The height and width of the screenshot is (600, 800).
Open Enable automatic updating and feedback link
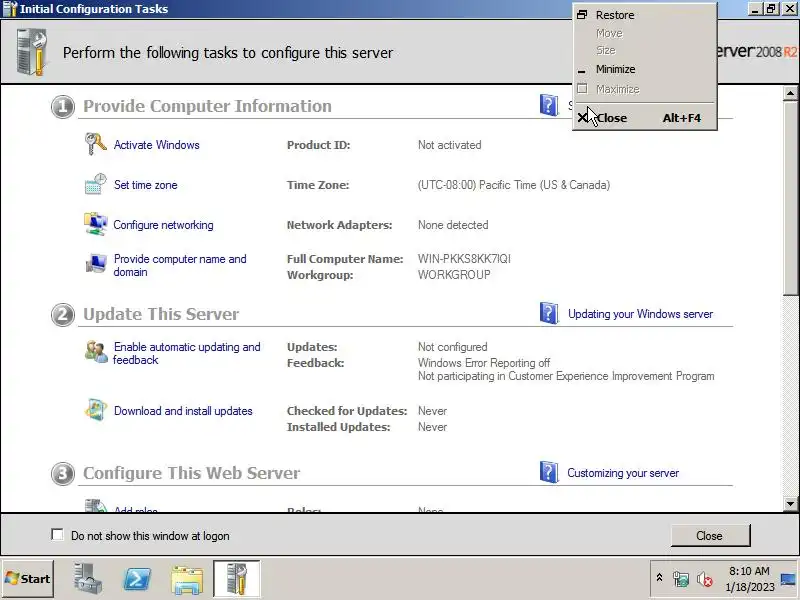tap(186, 353)
